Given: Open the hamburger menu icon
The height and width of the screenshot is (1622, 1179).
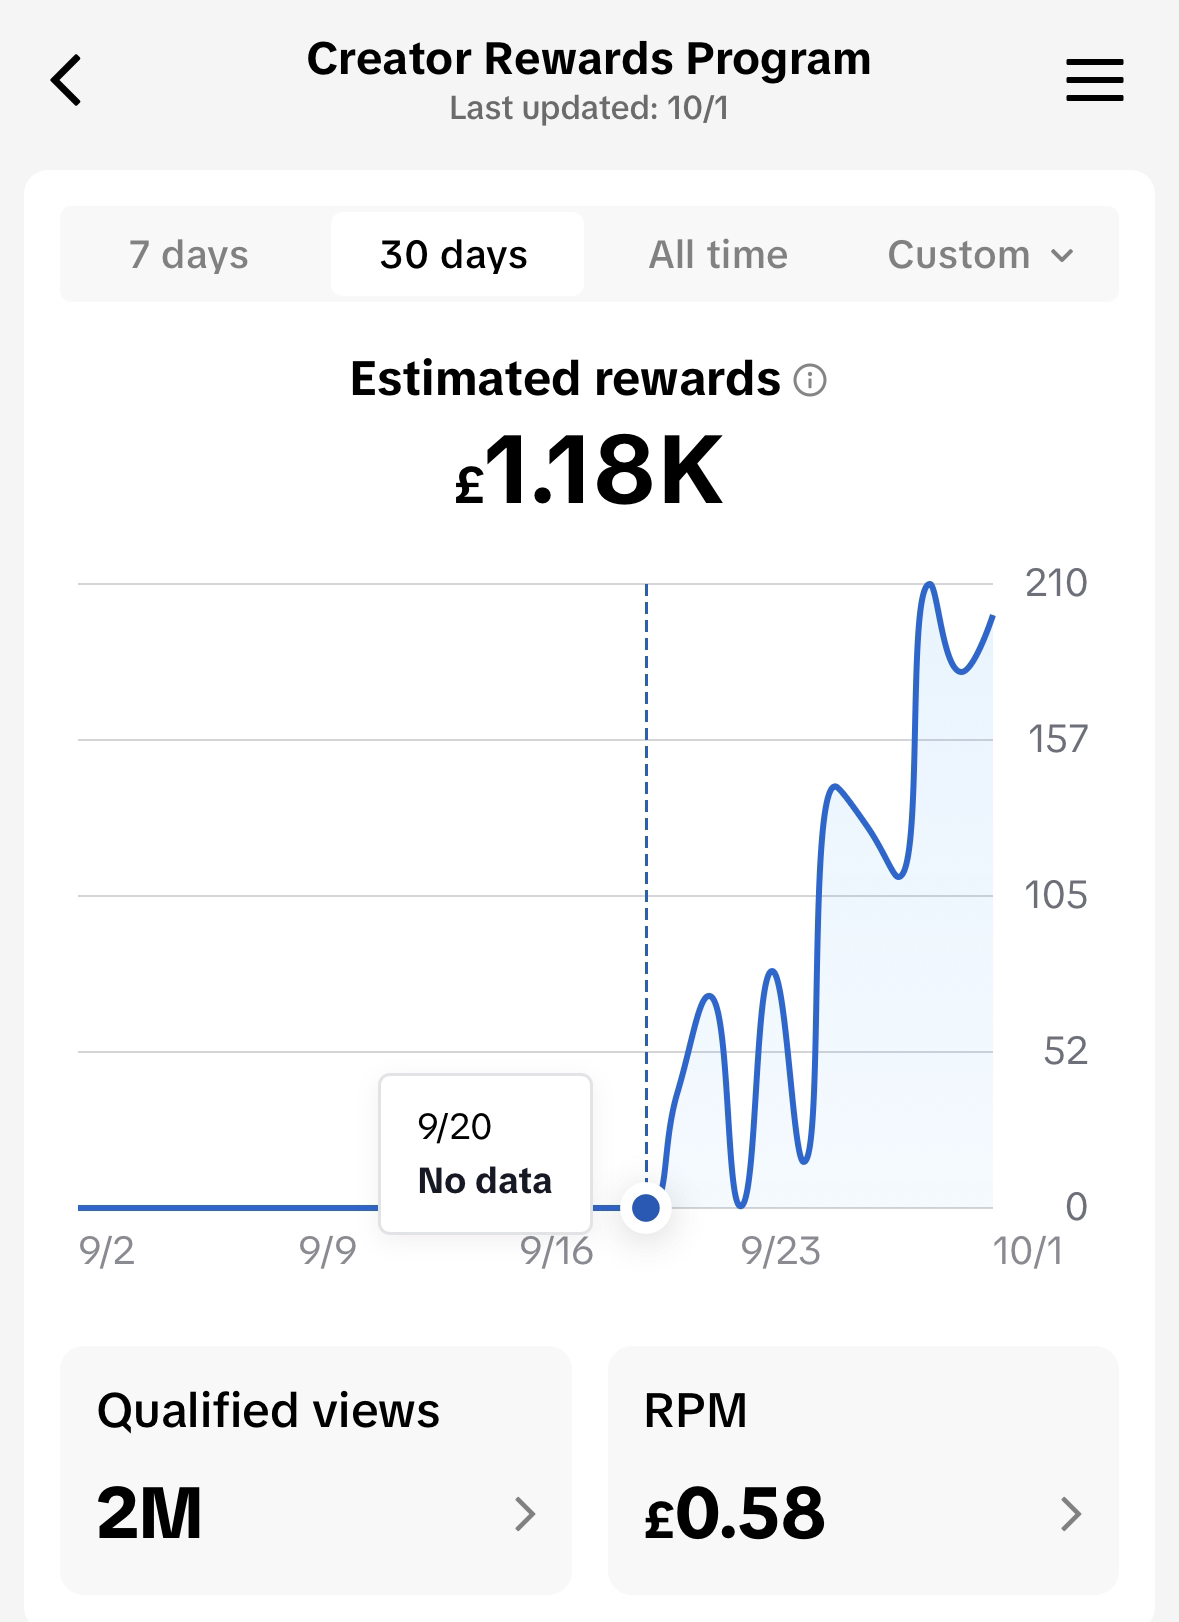Looking at the screenshot, I should pos(1094,80).
